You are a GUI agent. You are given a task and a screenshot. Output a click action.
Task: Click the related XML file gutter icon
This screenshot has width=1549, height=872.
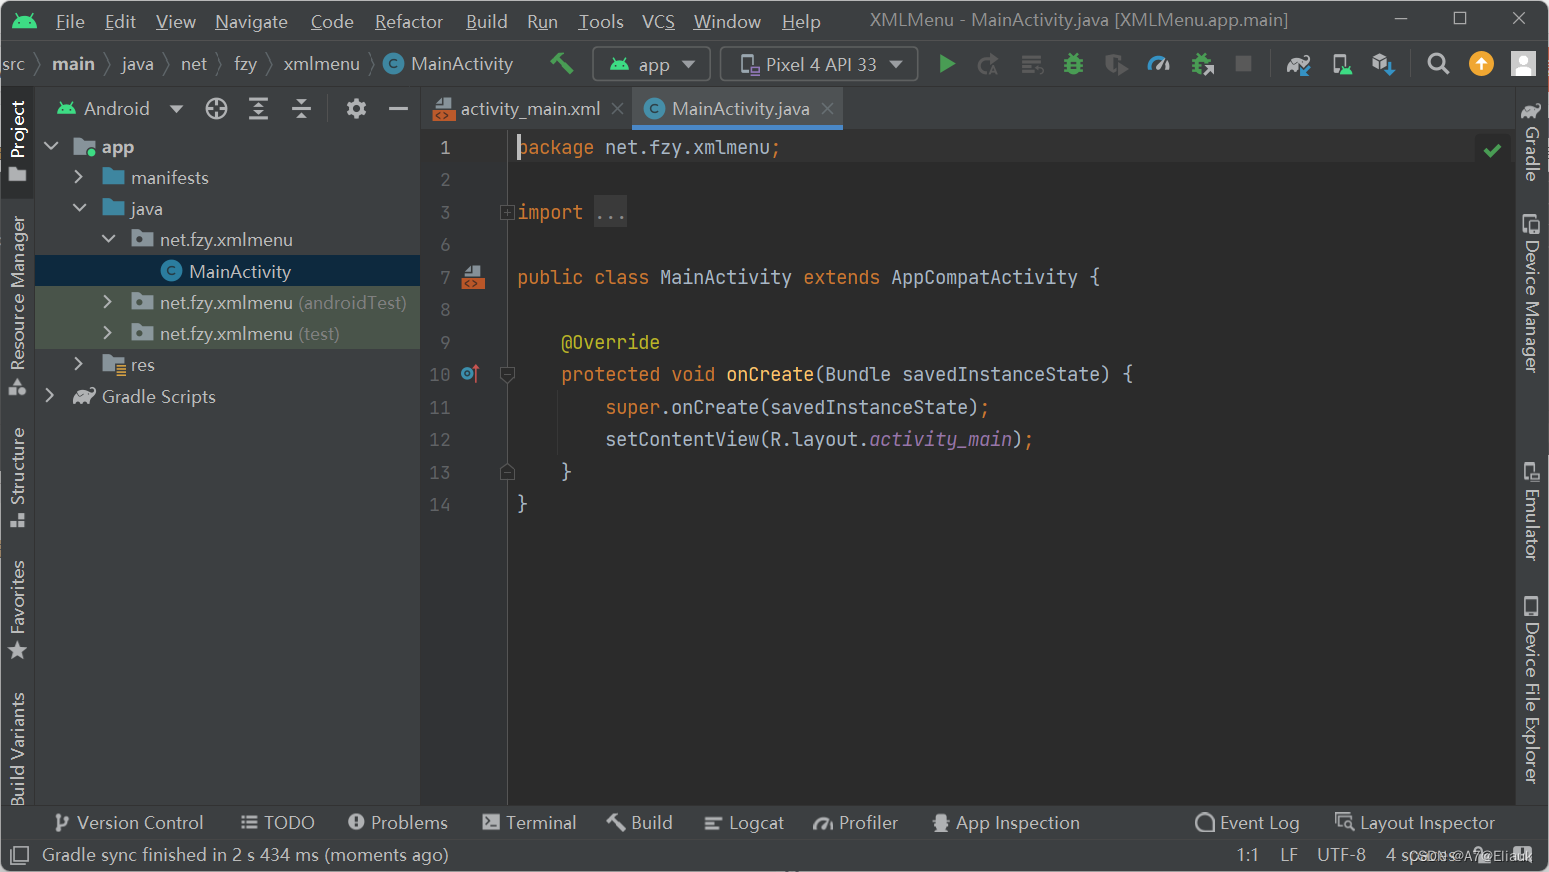tap(473, 277)
